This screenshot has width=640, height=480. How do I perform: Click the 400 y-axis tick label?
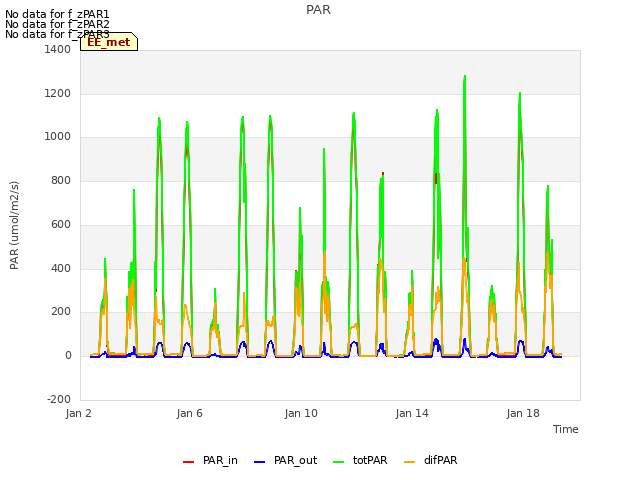pos(61,268)
